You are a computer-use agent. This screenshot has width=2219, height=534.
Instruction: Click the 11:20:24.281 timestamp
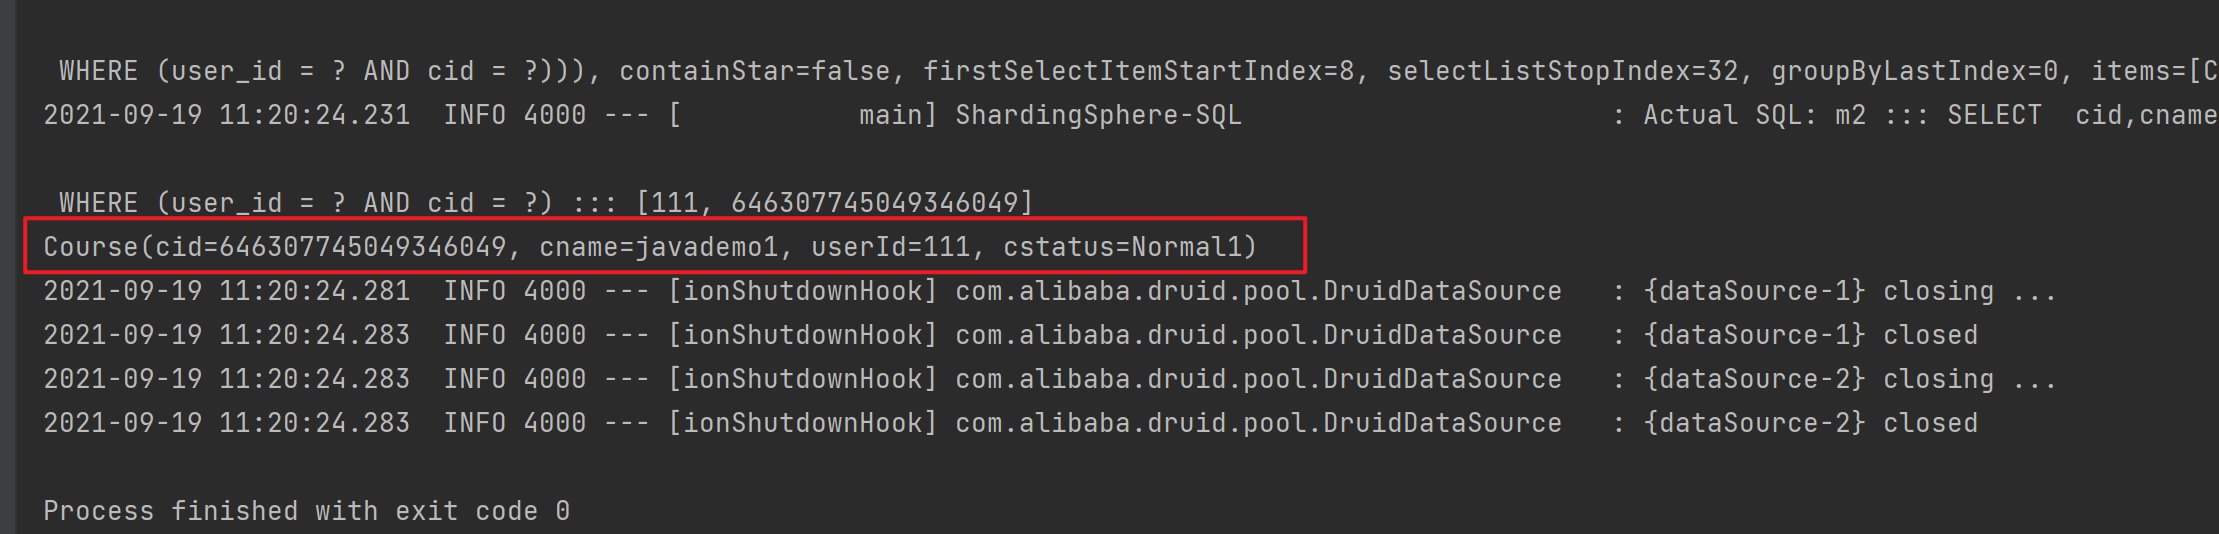(x=314, y=291)
